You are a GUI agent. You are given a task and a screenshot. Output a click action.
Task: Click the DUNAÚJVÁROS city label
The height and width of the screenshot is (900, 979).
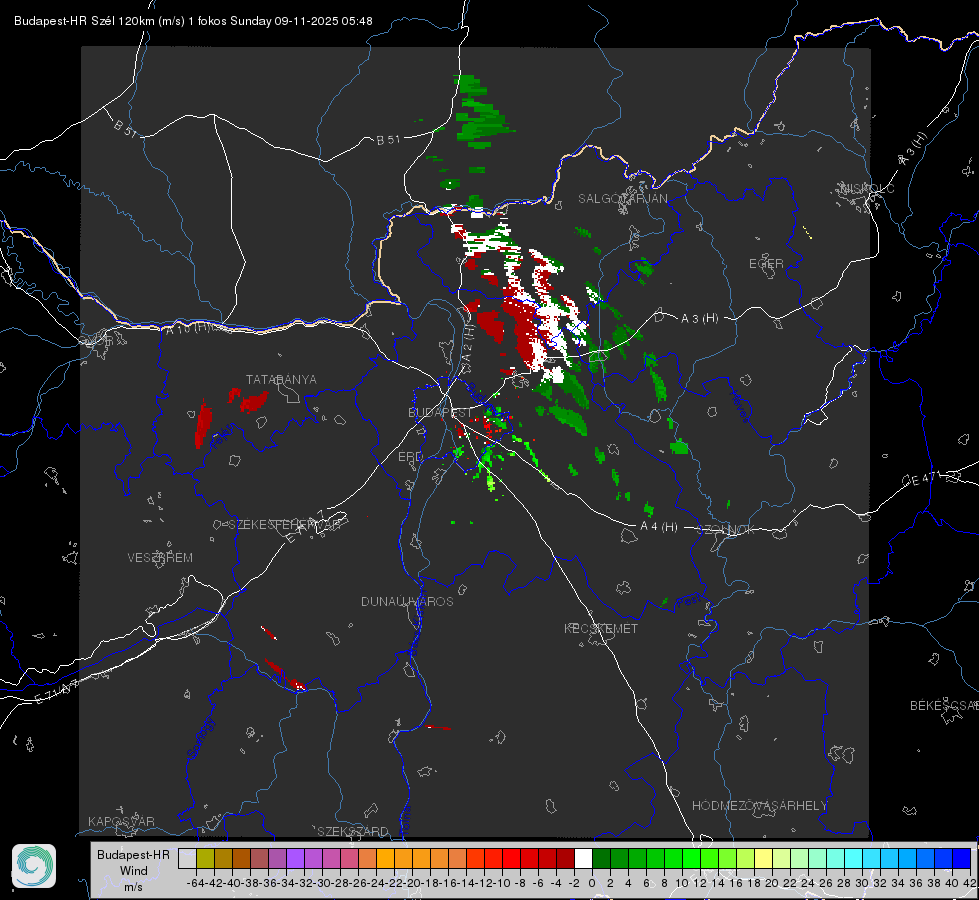point(407,601)
